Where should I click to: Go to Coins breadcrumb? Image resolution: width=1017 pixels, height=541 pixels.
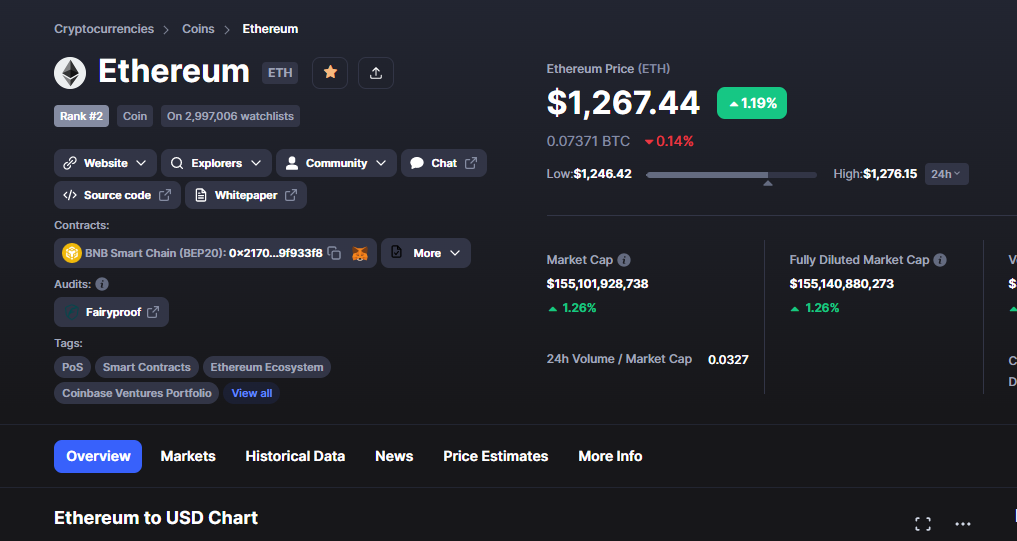(x=198, y=29)
